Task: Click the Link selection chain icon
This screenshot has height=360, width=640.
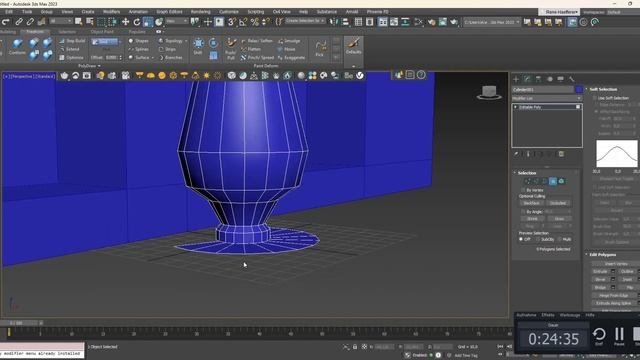Action: [x=19, y=22]
